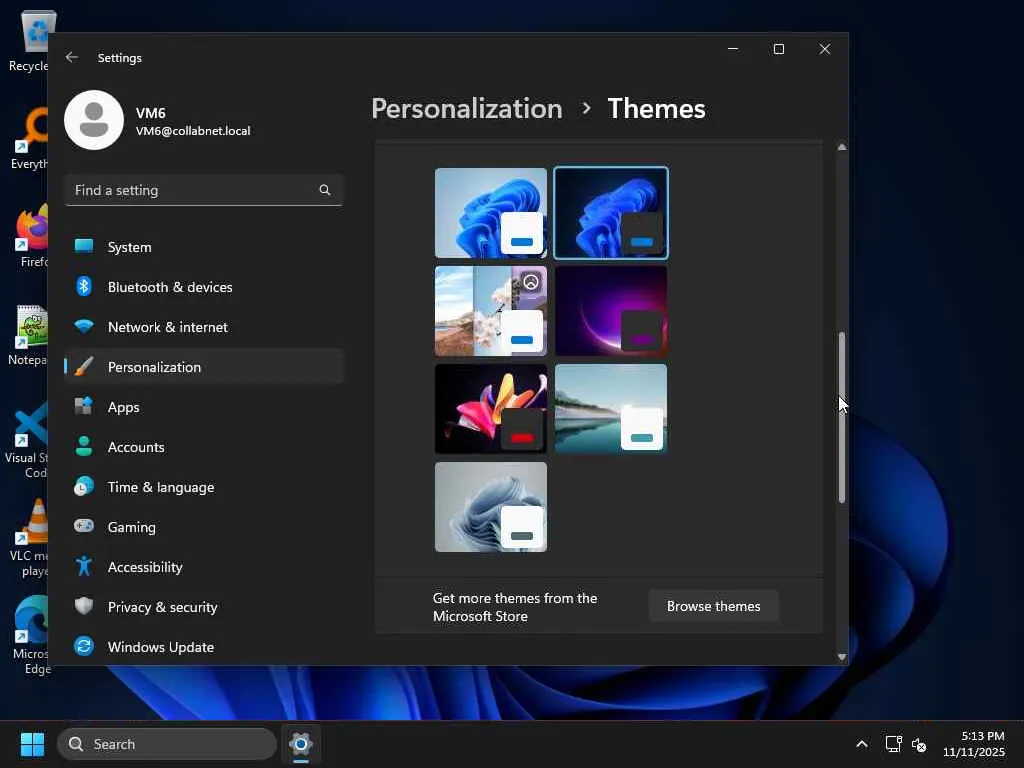Click the System monitor icon in sidebar
This screenshot has width=1024, height=768.
[84, 247]
